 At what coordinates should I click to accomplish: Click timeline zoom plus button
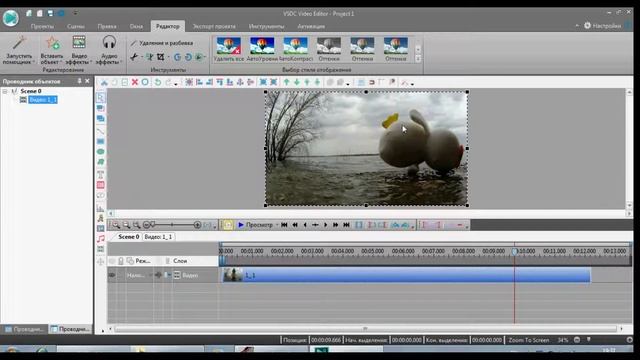pos(197,225)
